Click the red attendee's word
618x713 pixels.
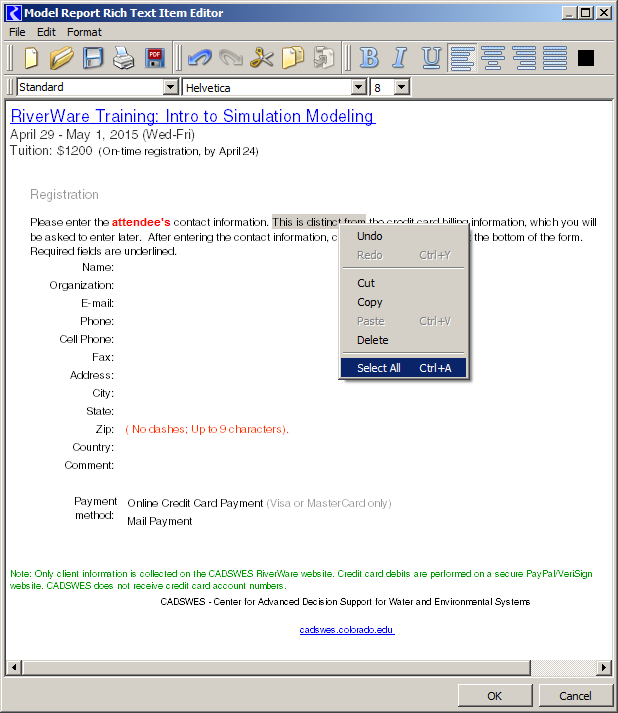pyautogui.click(x=141, y=222)
